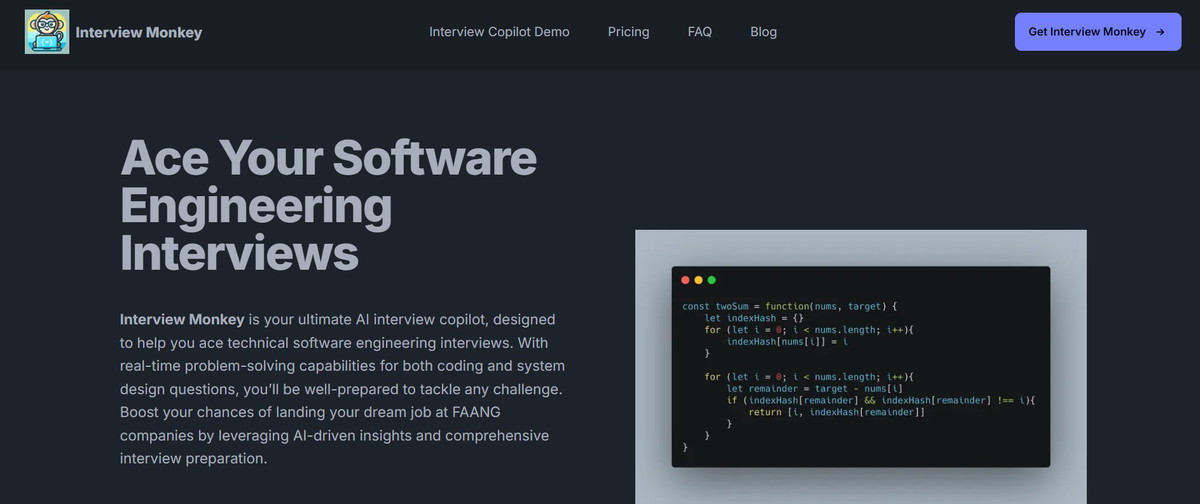Open the FAQ nav link
The height and width of the screenshot is (504, 1200).
(700, 32)
